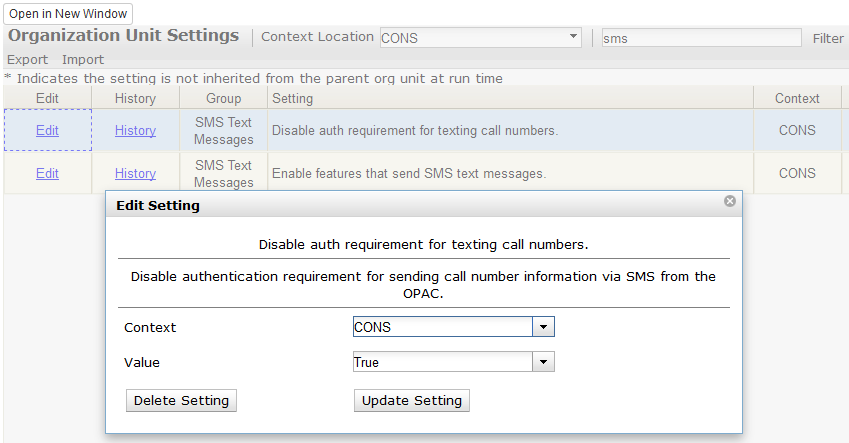
Task: Open the Context Location dropdown
Action: (574, 37)
